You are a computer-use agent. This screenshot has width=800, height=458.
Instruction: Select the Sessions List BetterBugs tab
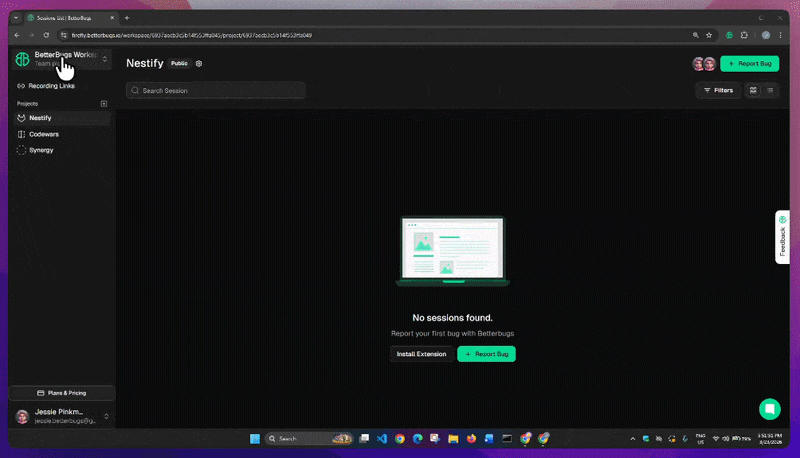pyautogui.click(x=71, y=18)
